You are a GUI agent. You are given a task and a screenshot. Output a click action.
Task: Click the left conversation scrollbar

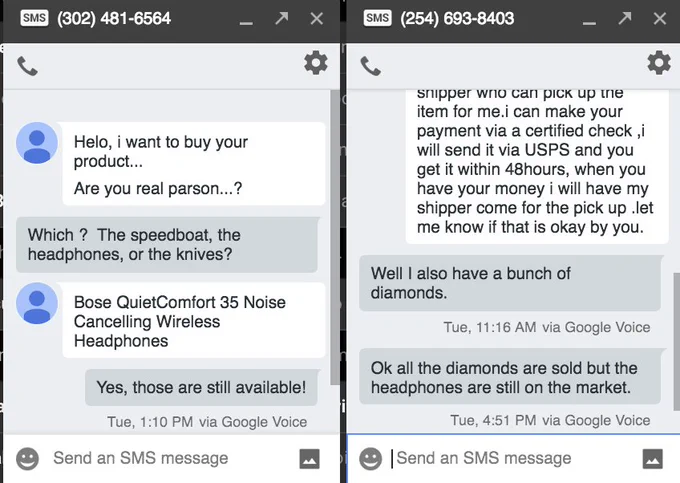coord(335,237)
